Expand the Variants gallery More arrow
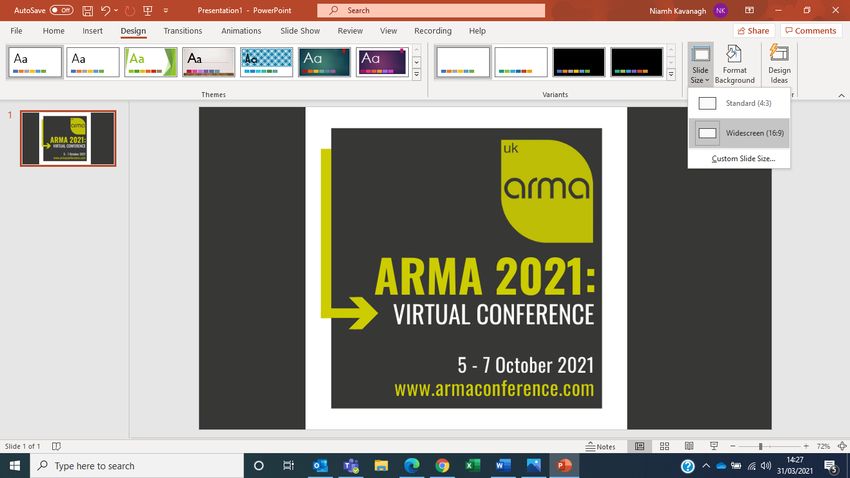This screenshot has height=478, width=850. 671,75
